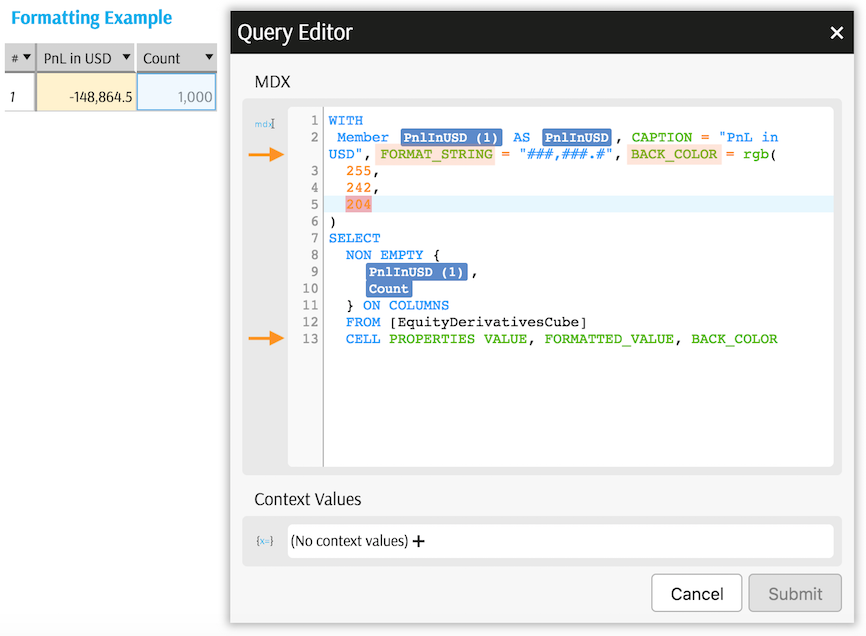Viewport: 866px width, 636px height.
Task: Click the mdx editor icon
Action: tap(264, 124)
